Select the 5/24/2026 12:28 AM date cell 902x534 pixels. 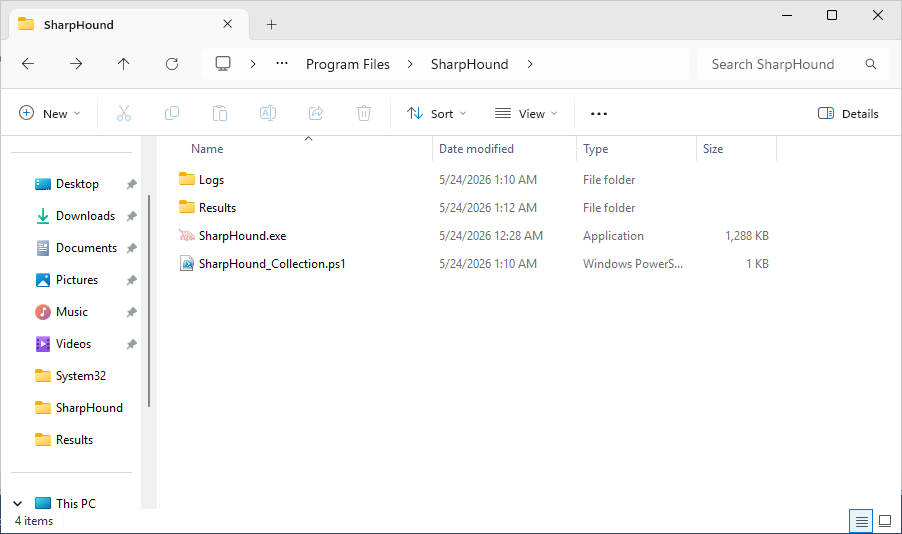(x=491, y=235)
